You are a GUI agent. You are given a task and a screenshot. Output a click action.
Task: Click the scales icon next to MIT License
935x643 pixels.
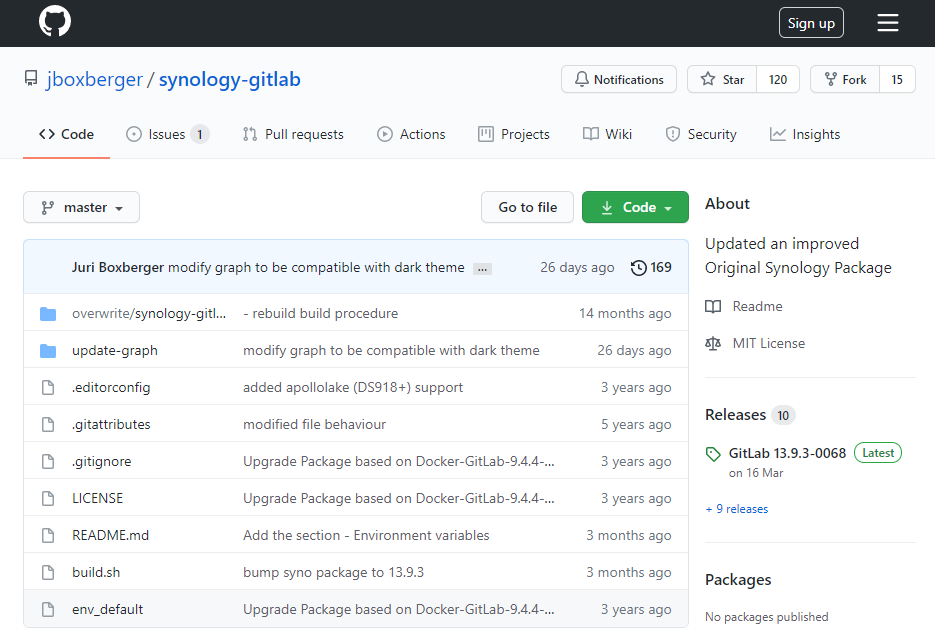713,344
